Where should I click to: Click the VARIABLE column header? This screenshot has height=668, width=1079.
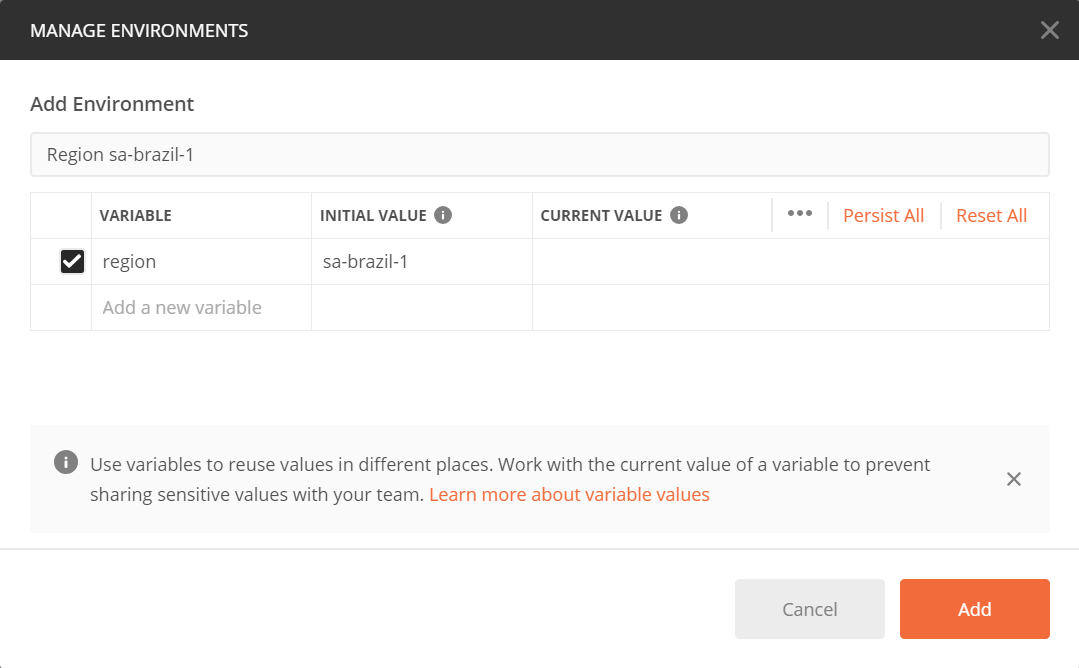coord(136,215)
